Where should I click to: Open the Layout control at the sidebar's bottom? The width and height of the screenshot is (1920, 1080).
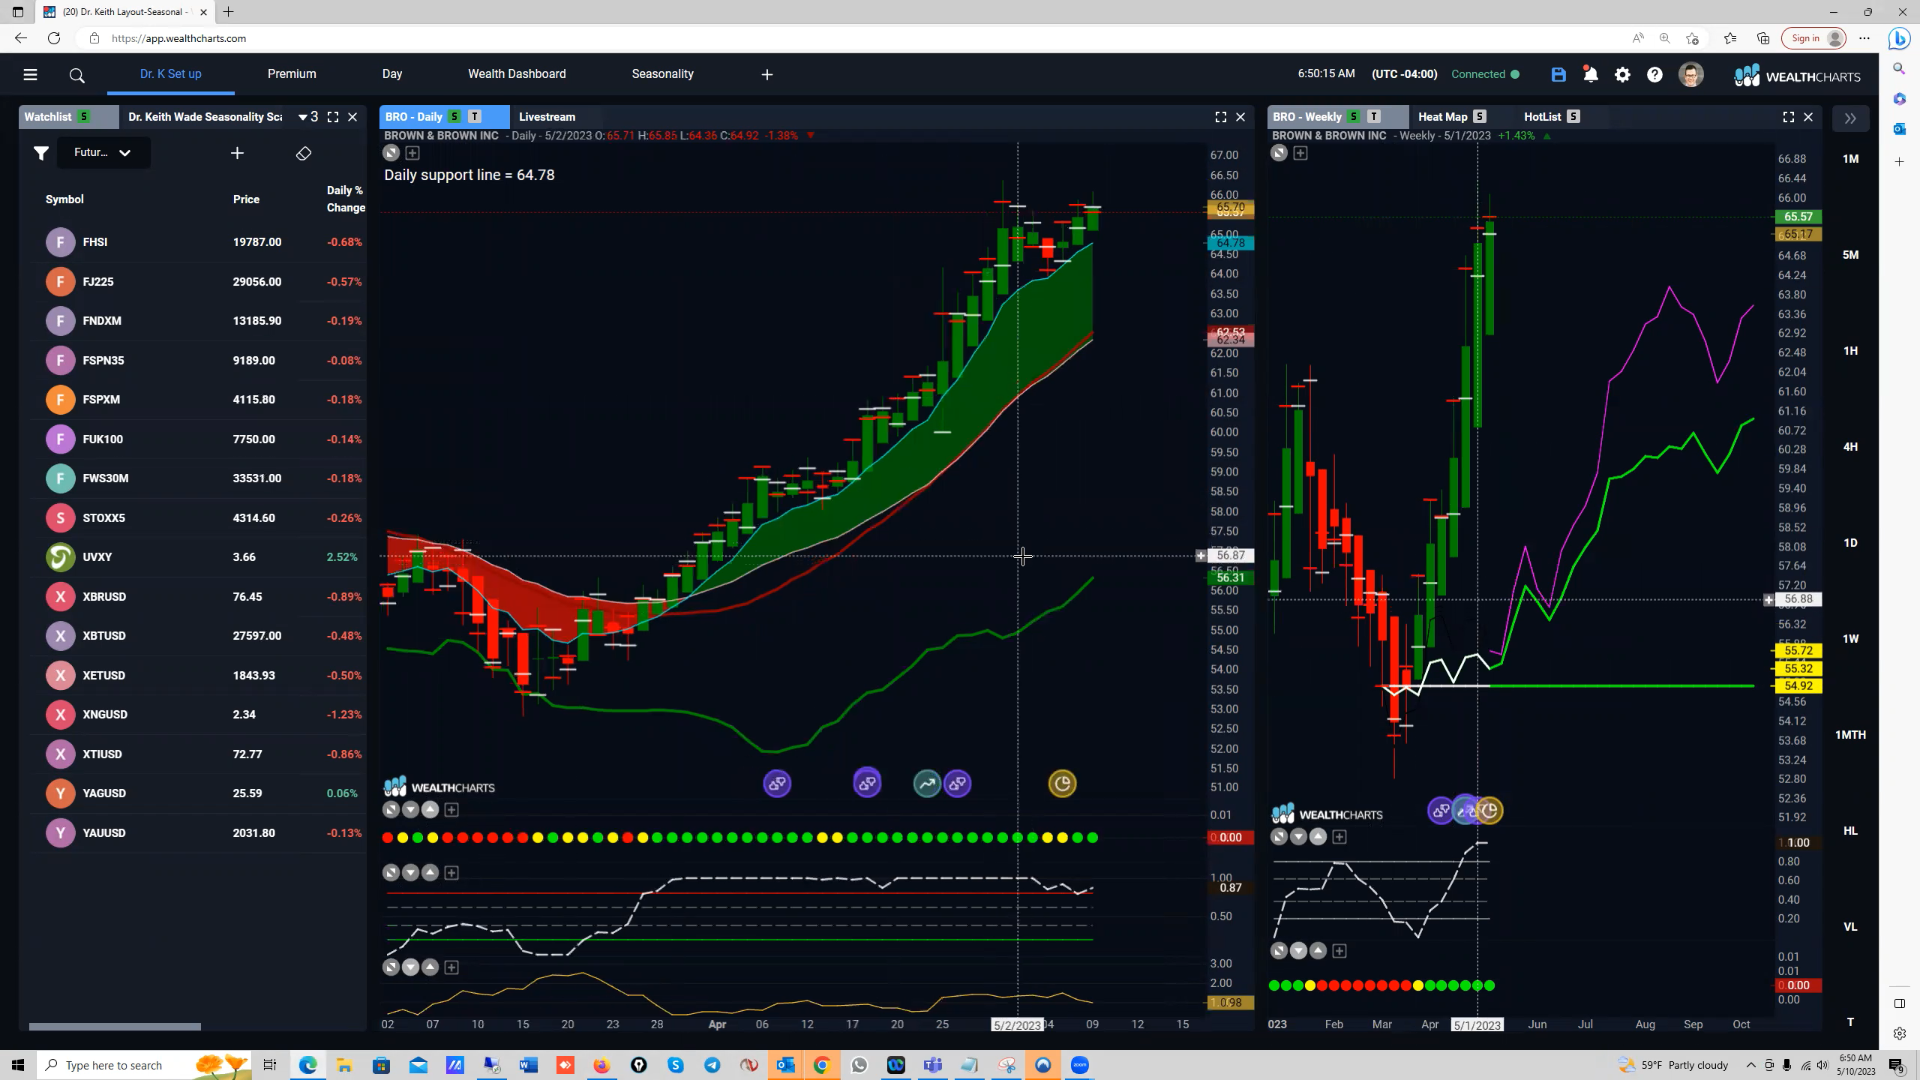tap(1899, 1003)
